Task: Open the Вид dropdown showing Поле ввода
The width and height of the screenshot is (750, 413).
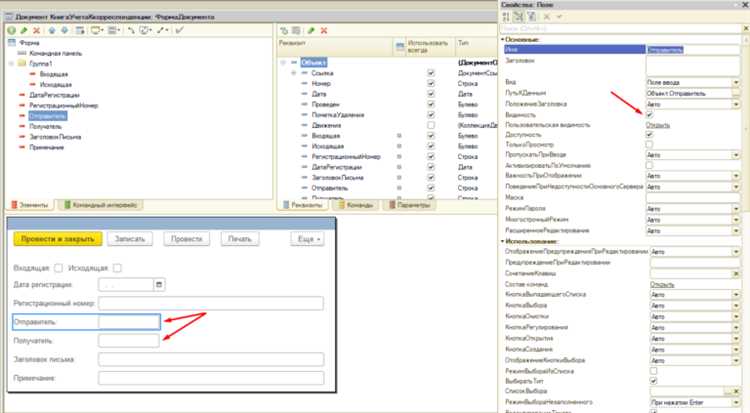Action: tap(736, 83)
